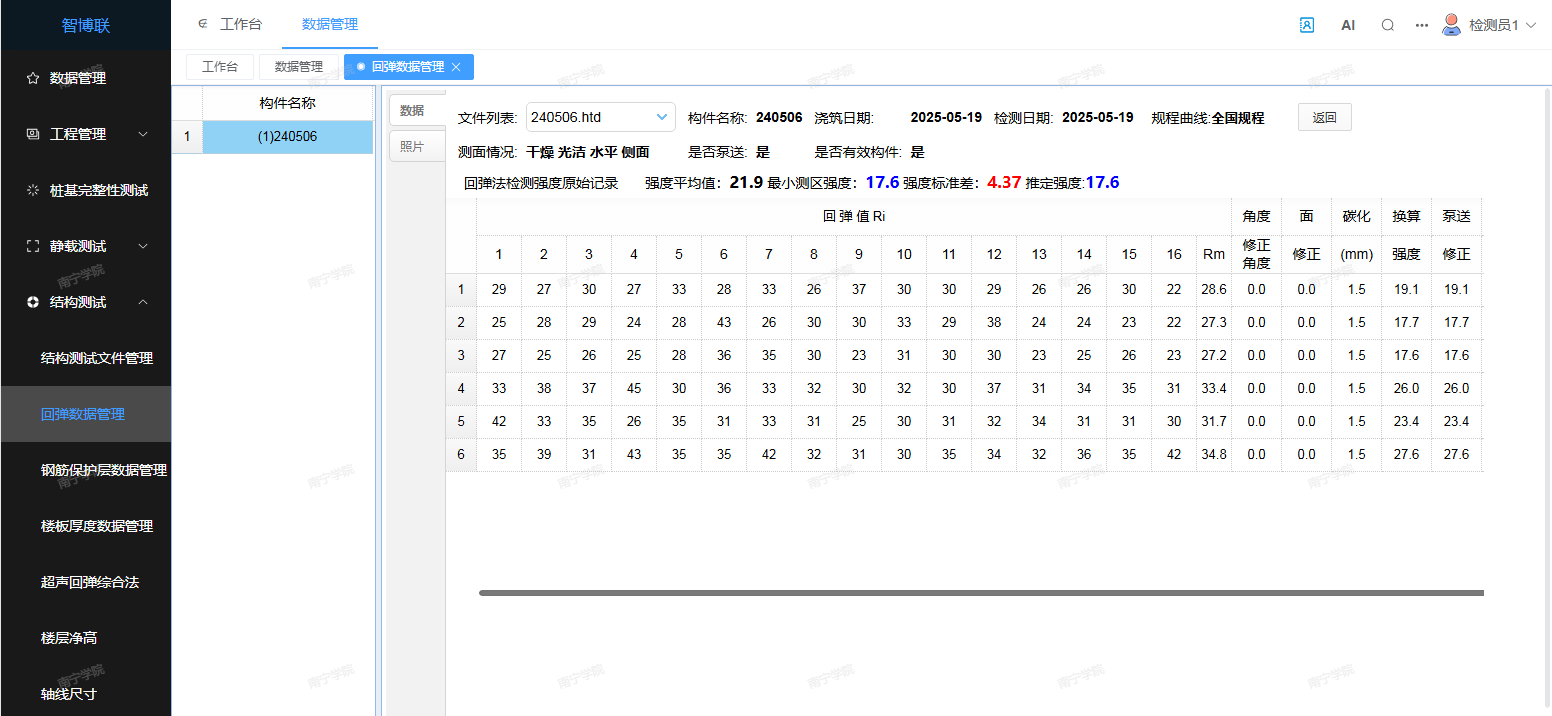Close the 回弹数据管理 tab with X
The height and width of the screenshot is (716, 1552).
tap(456, 67)
